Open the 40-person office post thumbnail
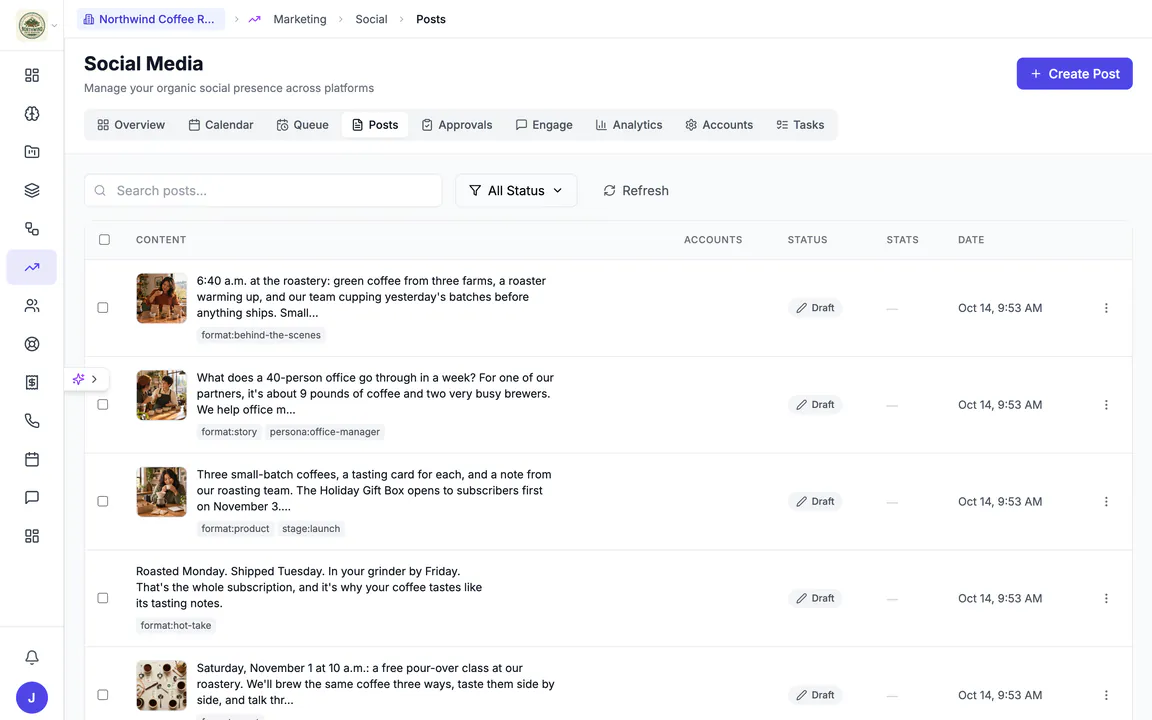 [x=162, y=395]
